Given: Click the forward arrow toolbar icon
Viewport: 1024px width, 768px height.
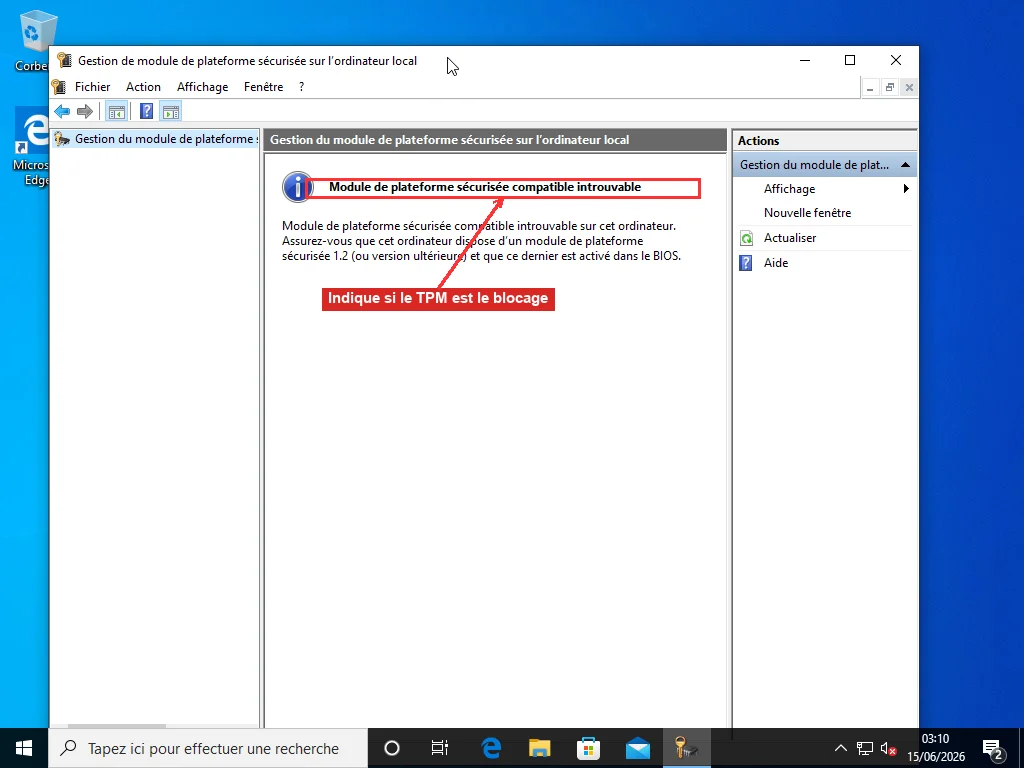Looking at the screenshot, I should click(x=85, y=112).
